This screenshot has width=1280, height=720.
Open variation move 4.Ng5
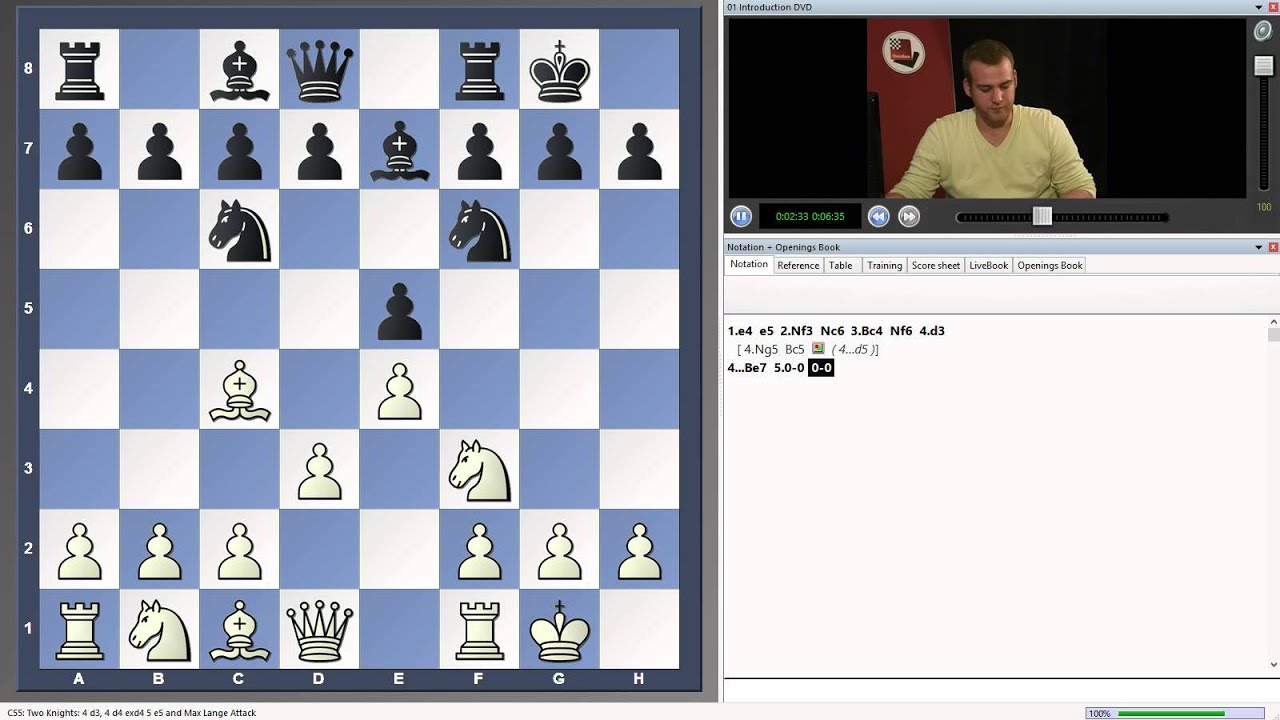761,350
